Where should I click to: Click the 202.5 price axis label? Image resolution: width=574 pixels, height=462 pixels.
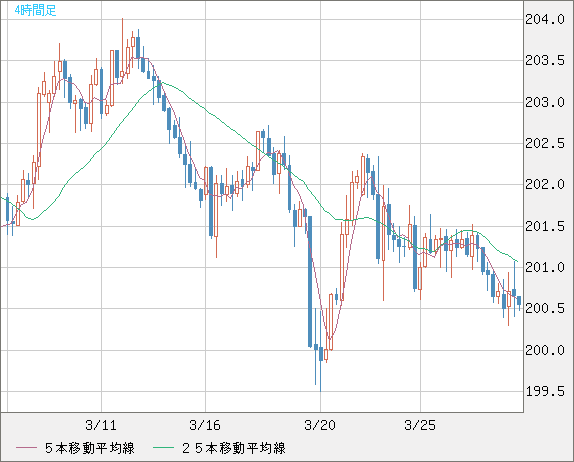click(545, 144)
